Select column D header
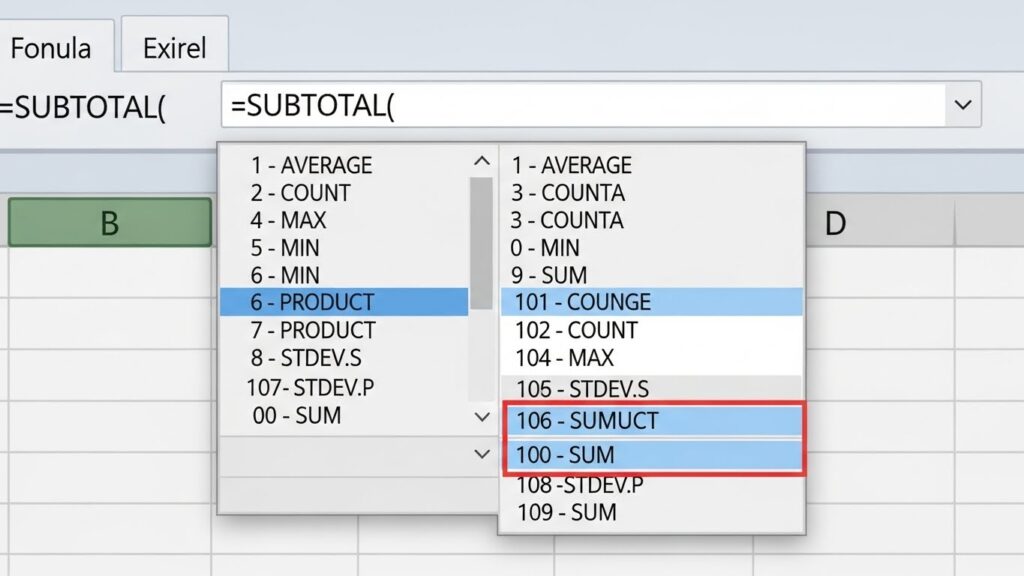Viewport: 1024px width, 576px height. [x=835, y=224]
